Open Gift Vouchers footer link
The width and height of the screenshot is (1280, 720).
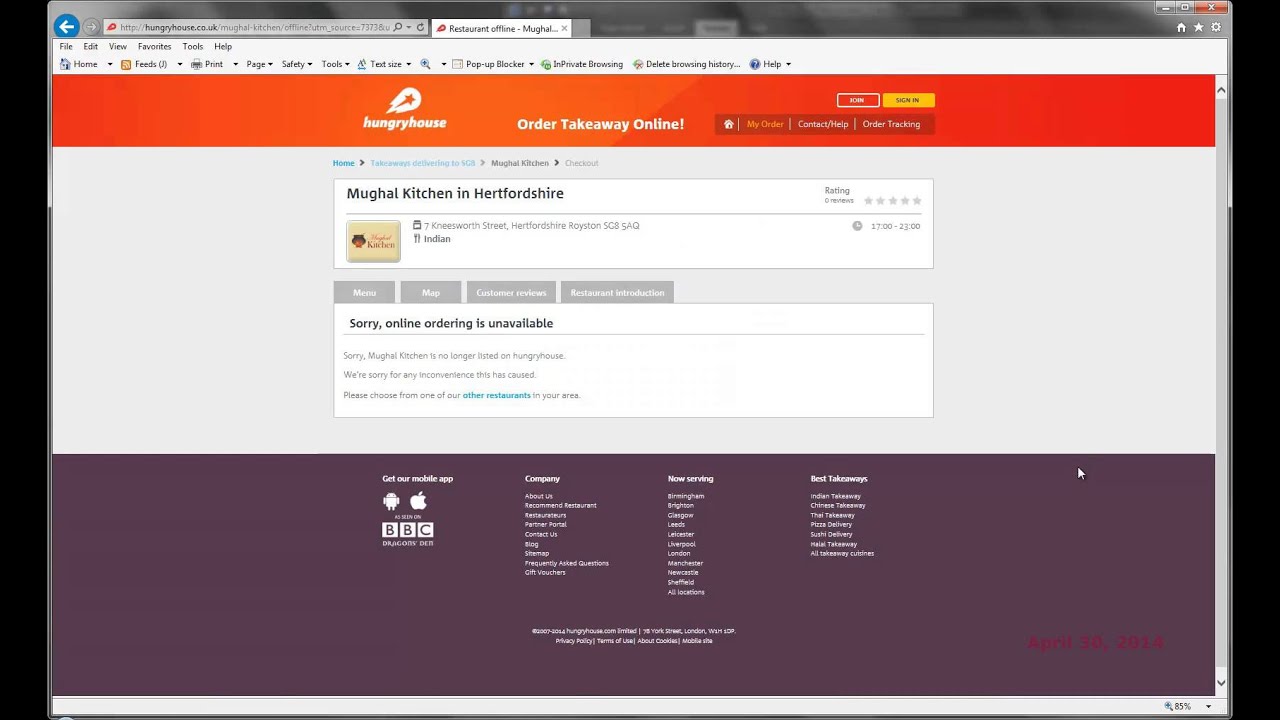(545, 572)
